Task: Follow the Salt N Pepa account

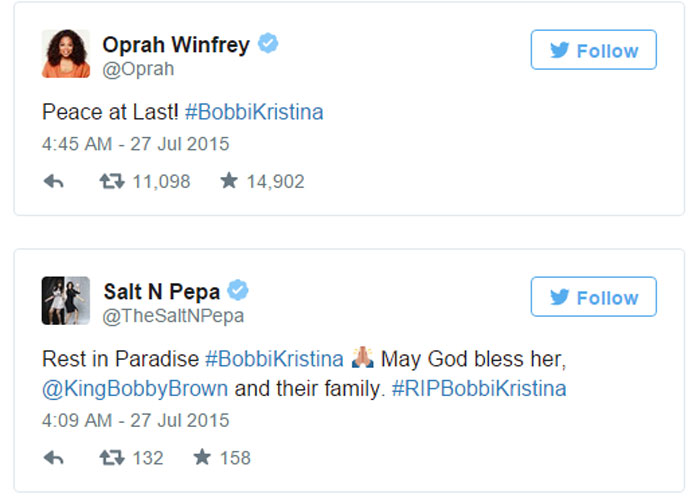Action: click(593, 297)
